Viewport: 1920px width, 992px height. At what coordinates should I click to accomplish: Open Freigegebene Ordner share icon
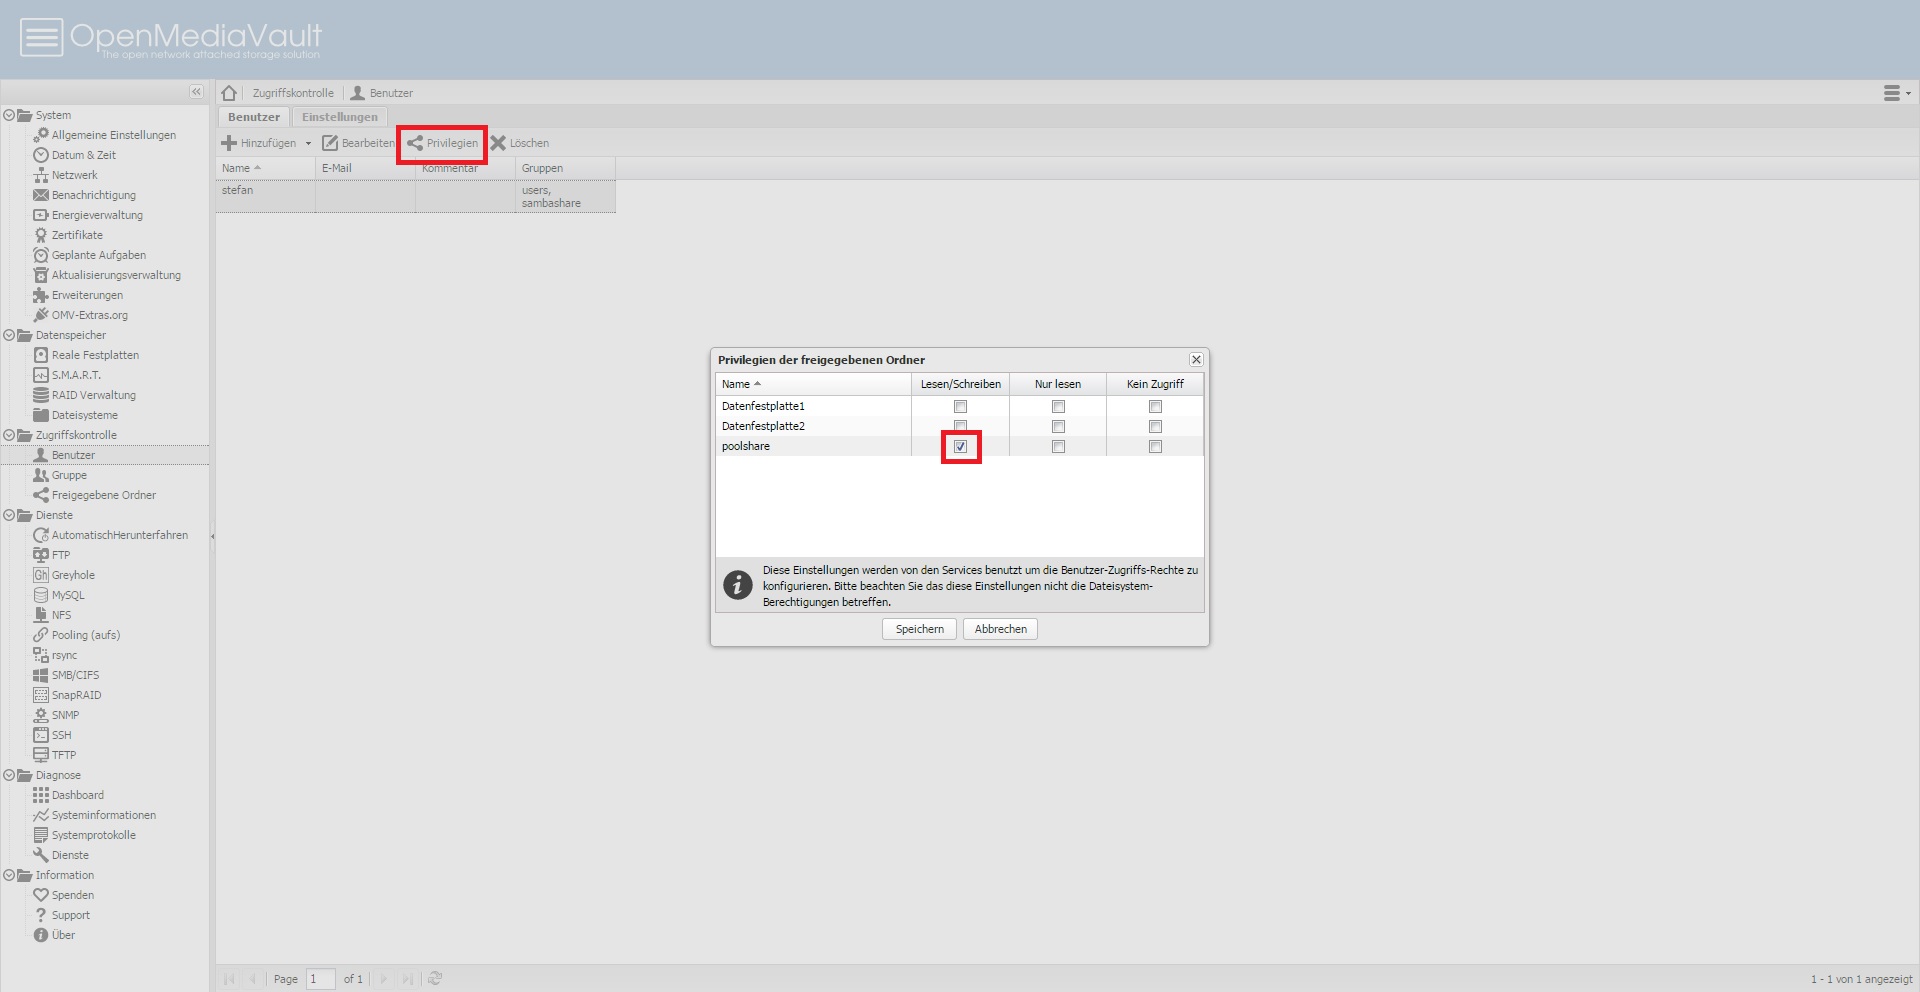click(x=41, y=495)
